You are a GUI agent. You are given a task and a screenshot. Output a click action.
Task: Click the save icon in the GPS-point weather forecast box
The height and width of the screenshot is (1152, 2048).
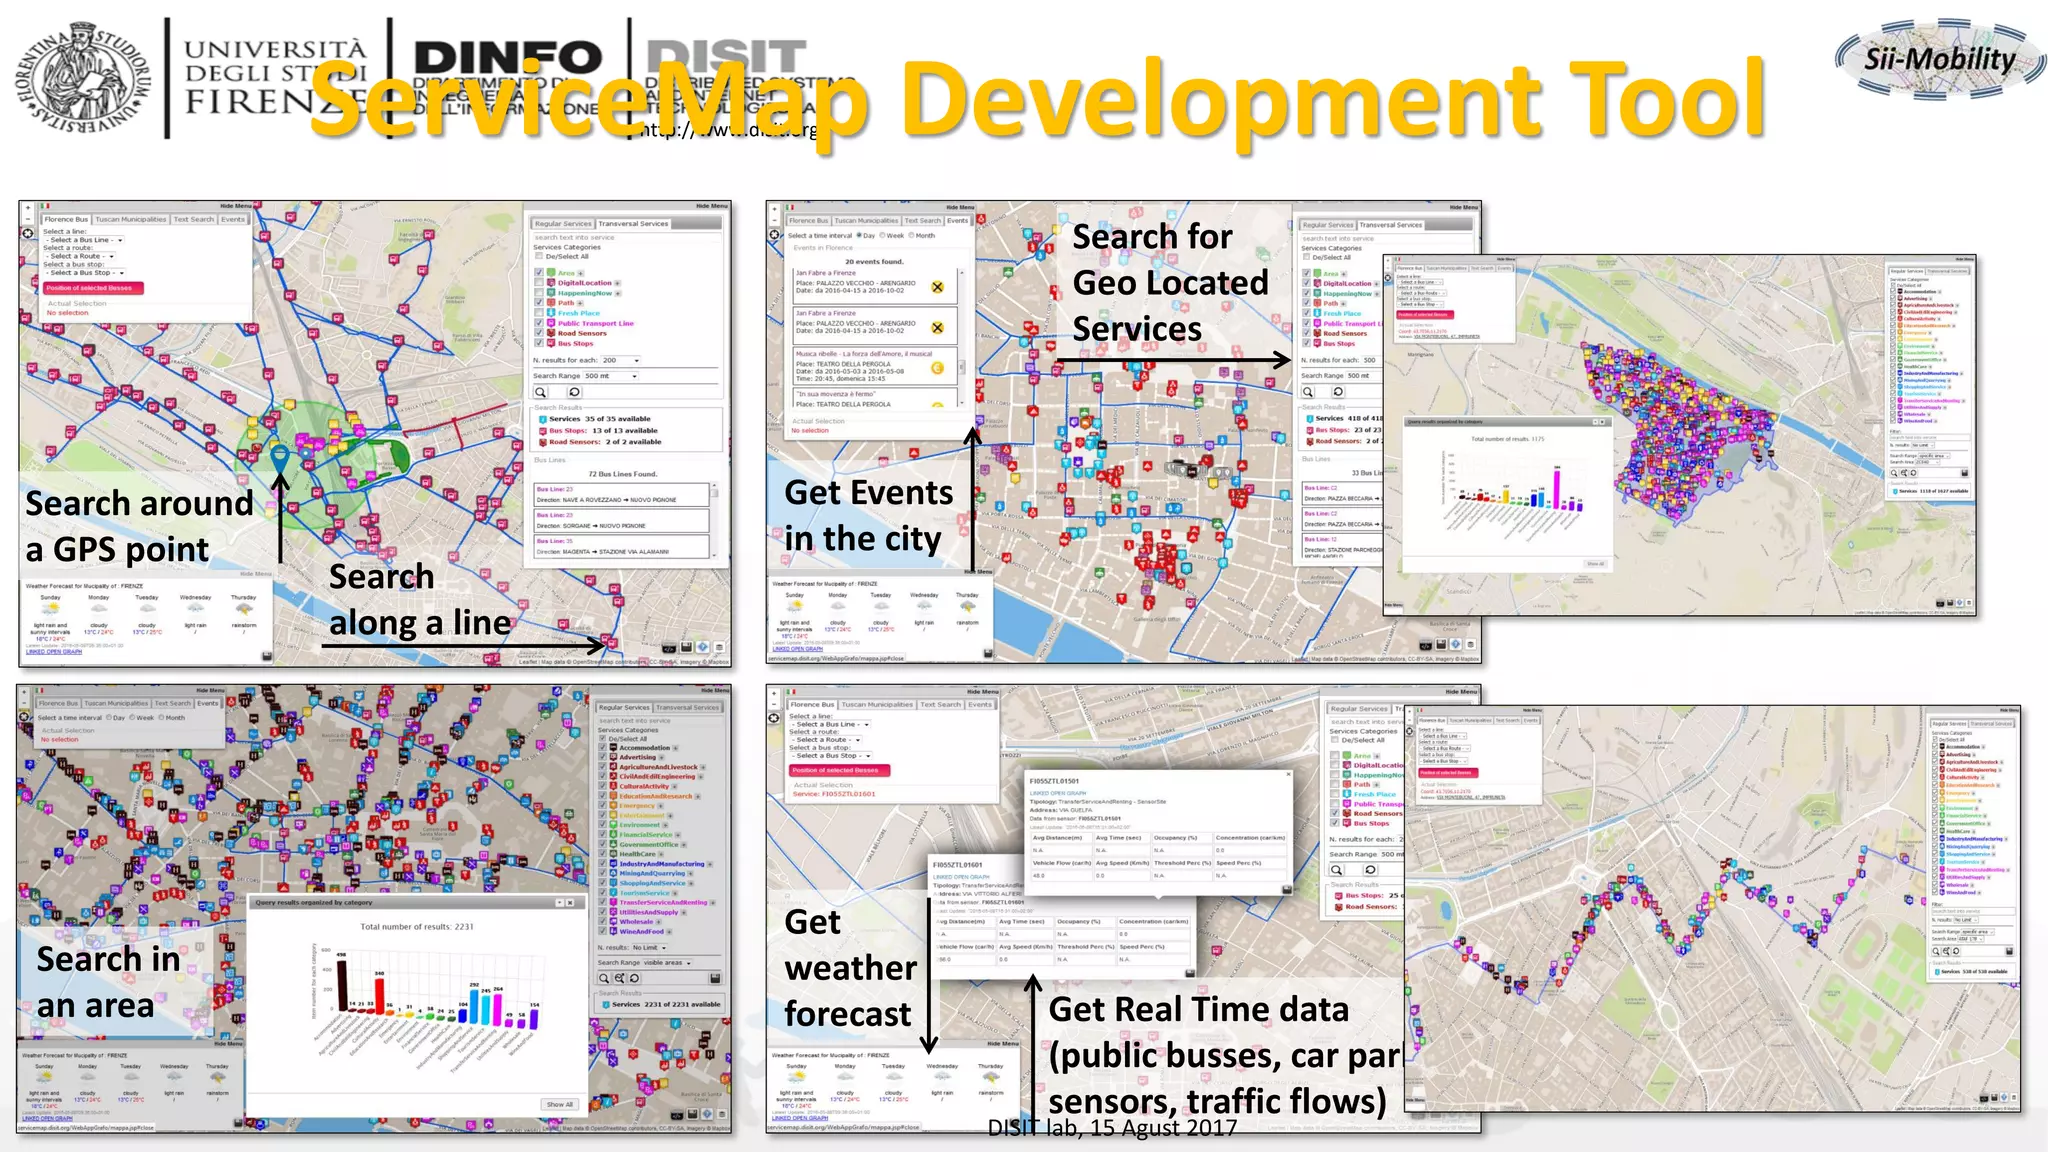tap(267, 656)
